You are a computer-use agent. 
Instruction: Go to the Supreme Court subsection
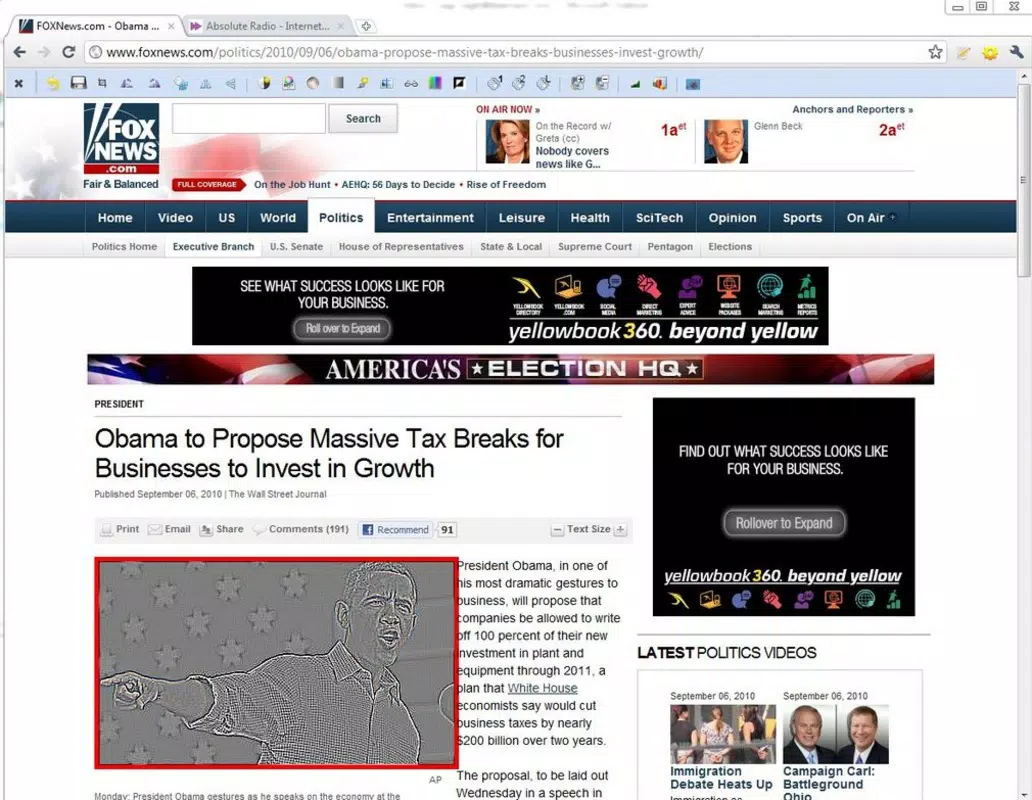pyautogui.click(x=595, y=247)
